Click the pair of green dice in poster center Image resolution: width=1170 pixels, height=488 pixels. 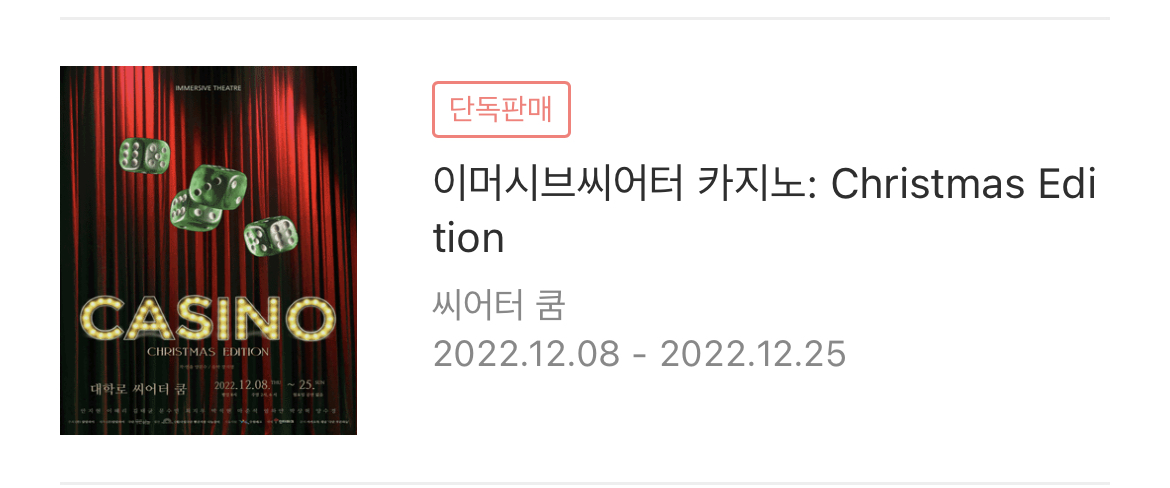[207, 197]
